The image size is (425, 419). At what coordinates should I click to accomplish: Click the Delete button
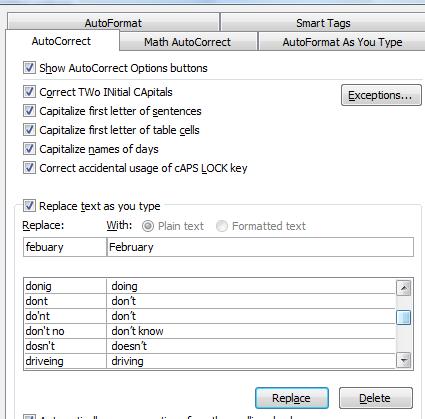(376, 398)
